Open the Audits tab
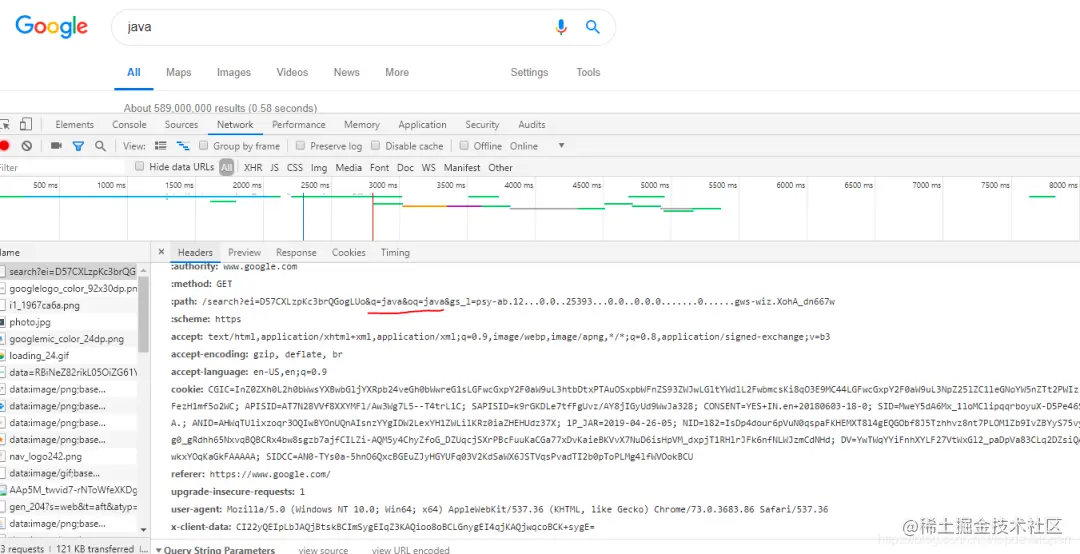1080x554 pixels. click(532, 125)
